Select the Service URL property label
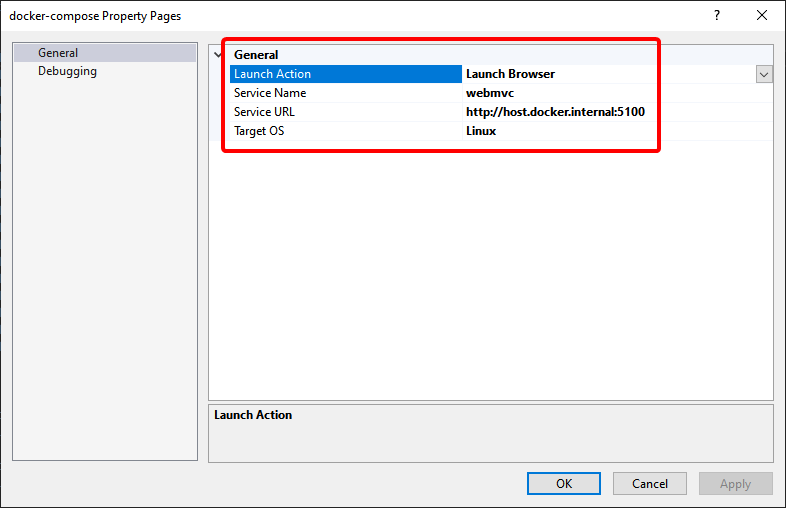Image resolution: width=786 pixels, height=508 pixels. pos(264,112)
